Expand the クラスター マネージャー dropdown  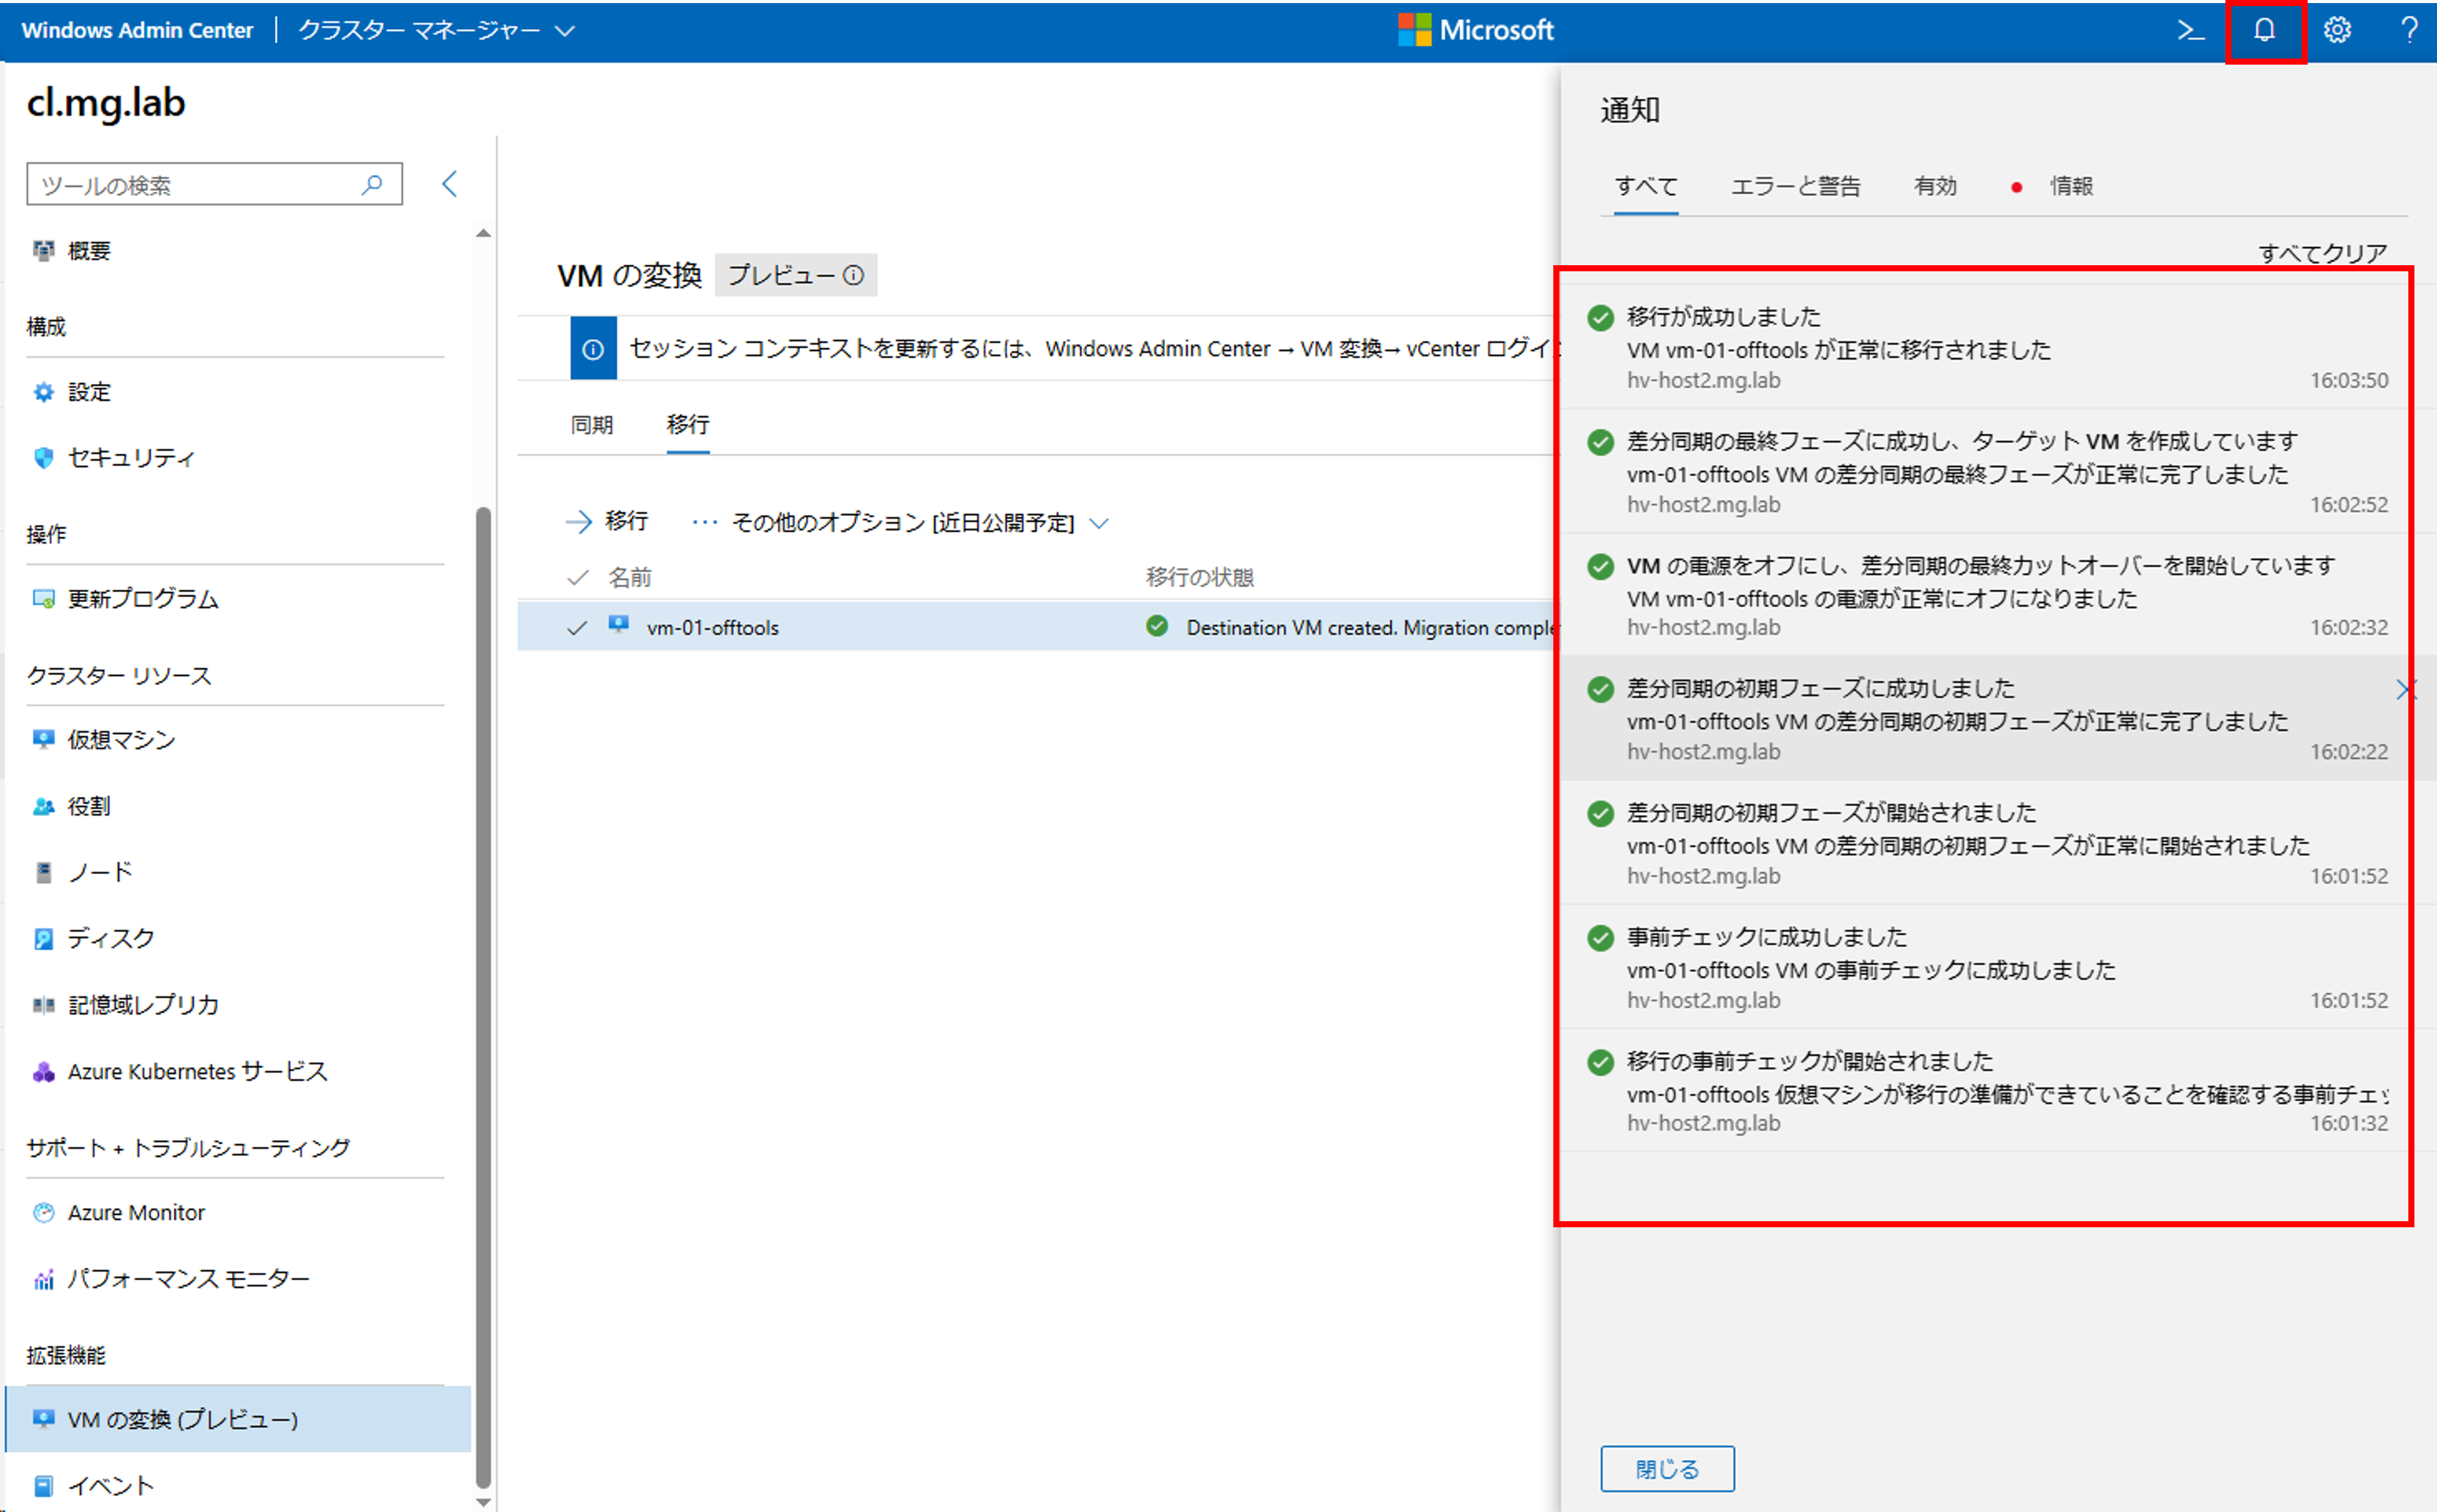[x=565, y=30]
